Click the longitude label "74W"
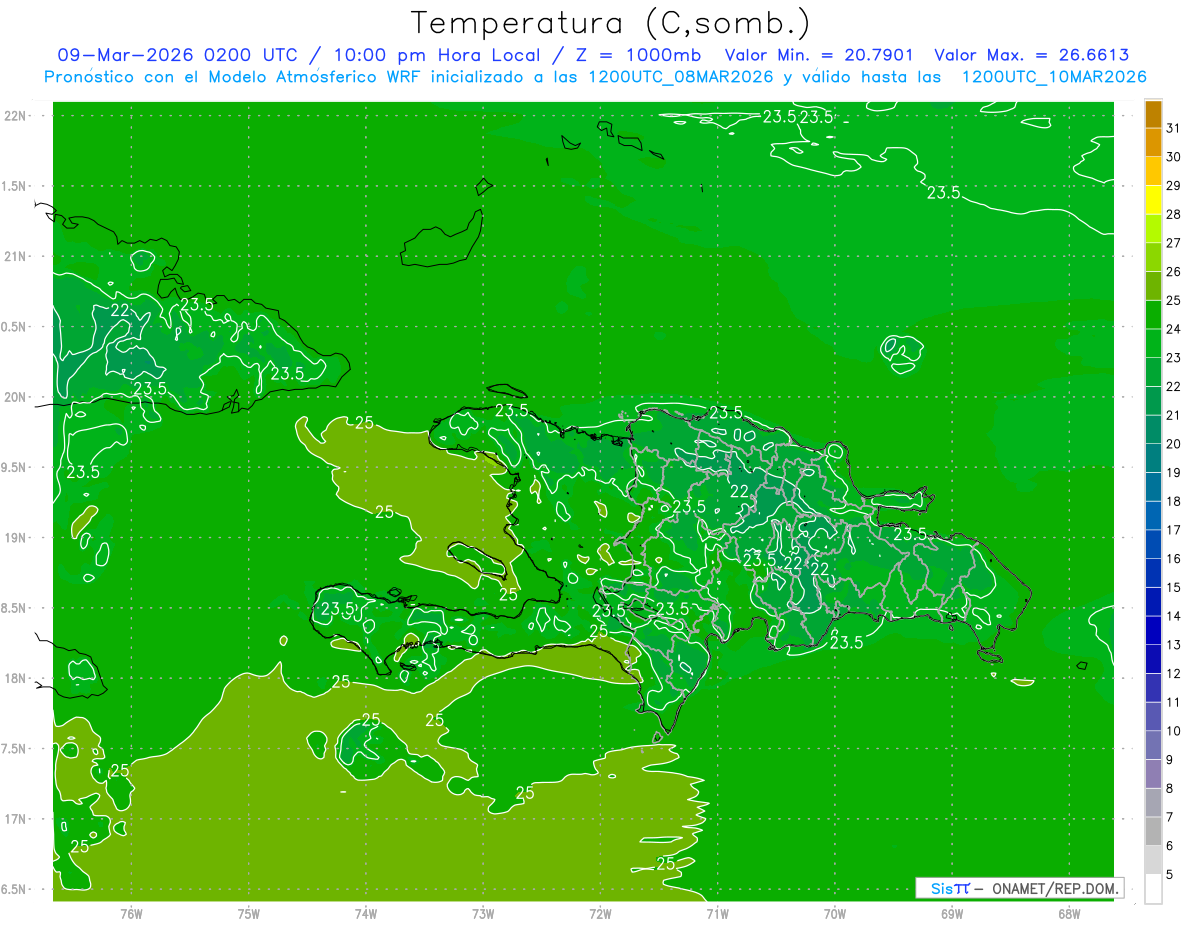1200x927 pixels. click(x=365, y=913)
